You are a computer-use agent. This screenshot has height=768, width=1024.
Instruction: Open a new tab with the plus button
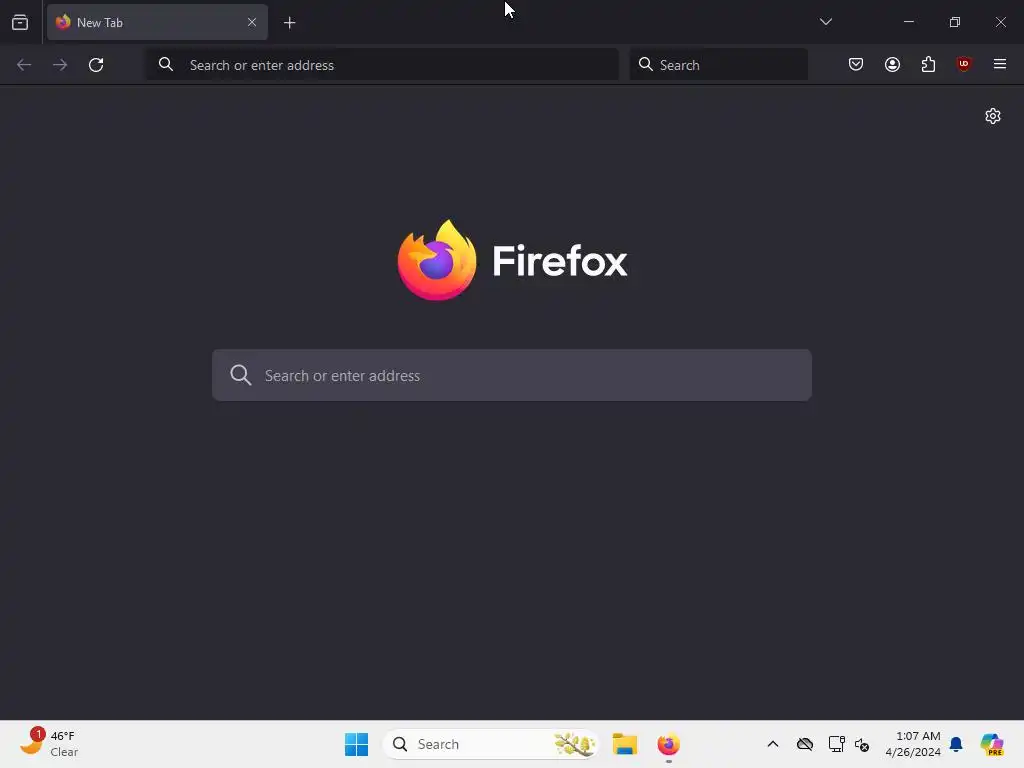coord(289,23)
